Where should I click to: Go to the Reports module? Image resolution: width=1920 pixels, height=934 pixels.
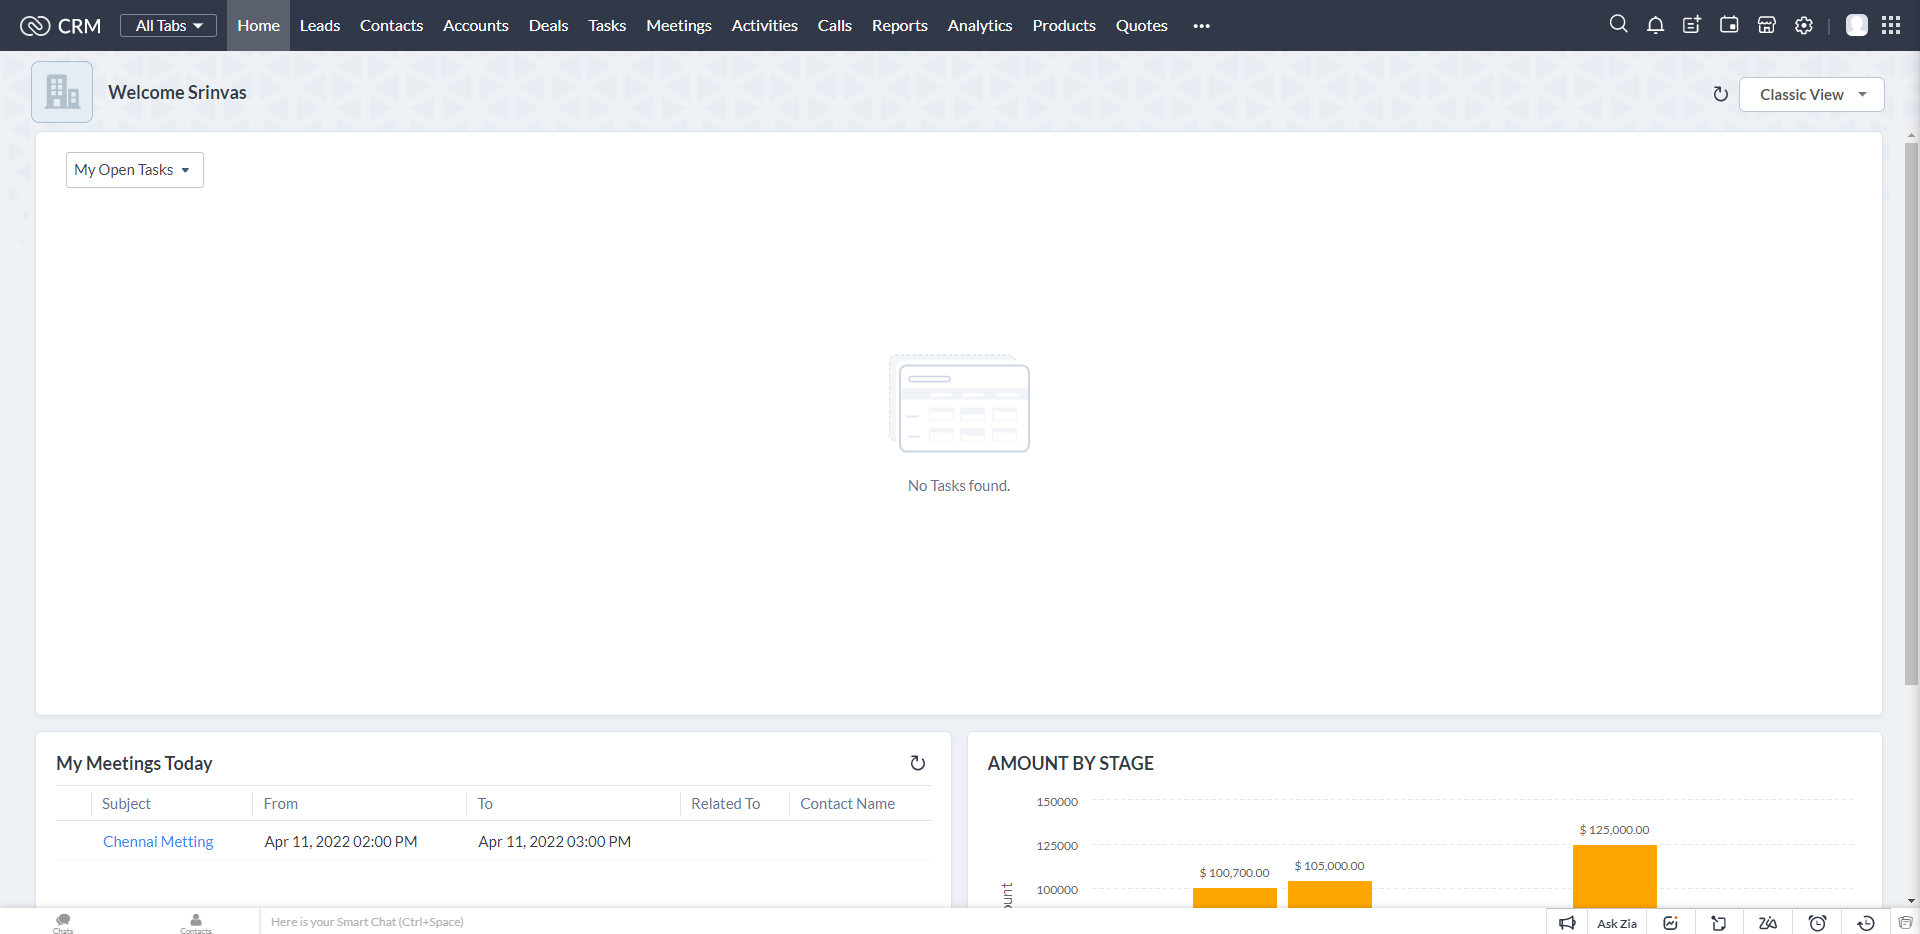click(x=899, y=25)
